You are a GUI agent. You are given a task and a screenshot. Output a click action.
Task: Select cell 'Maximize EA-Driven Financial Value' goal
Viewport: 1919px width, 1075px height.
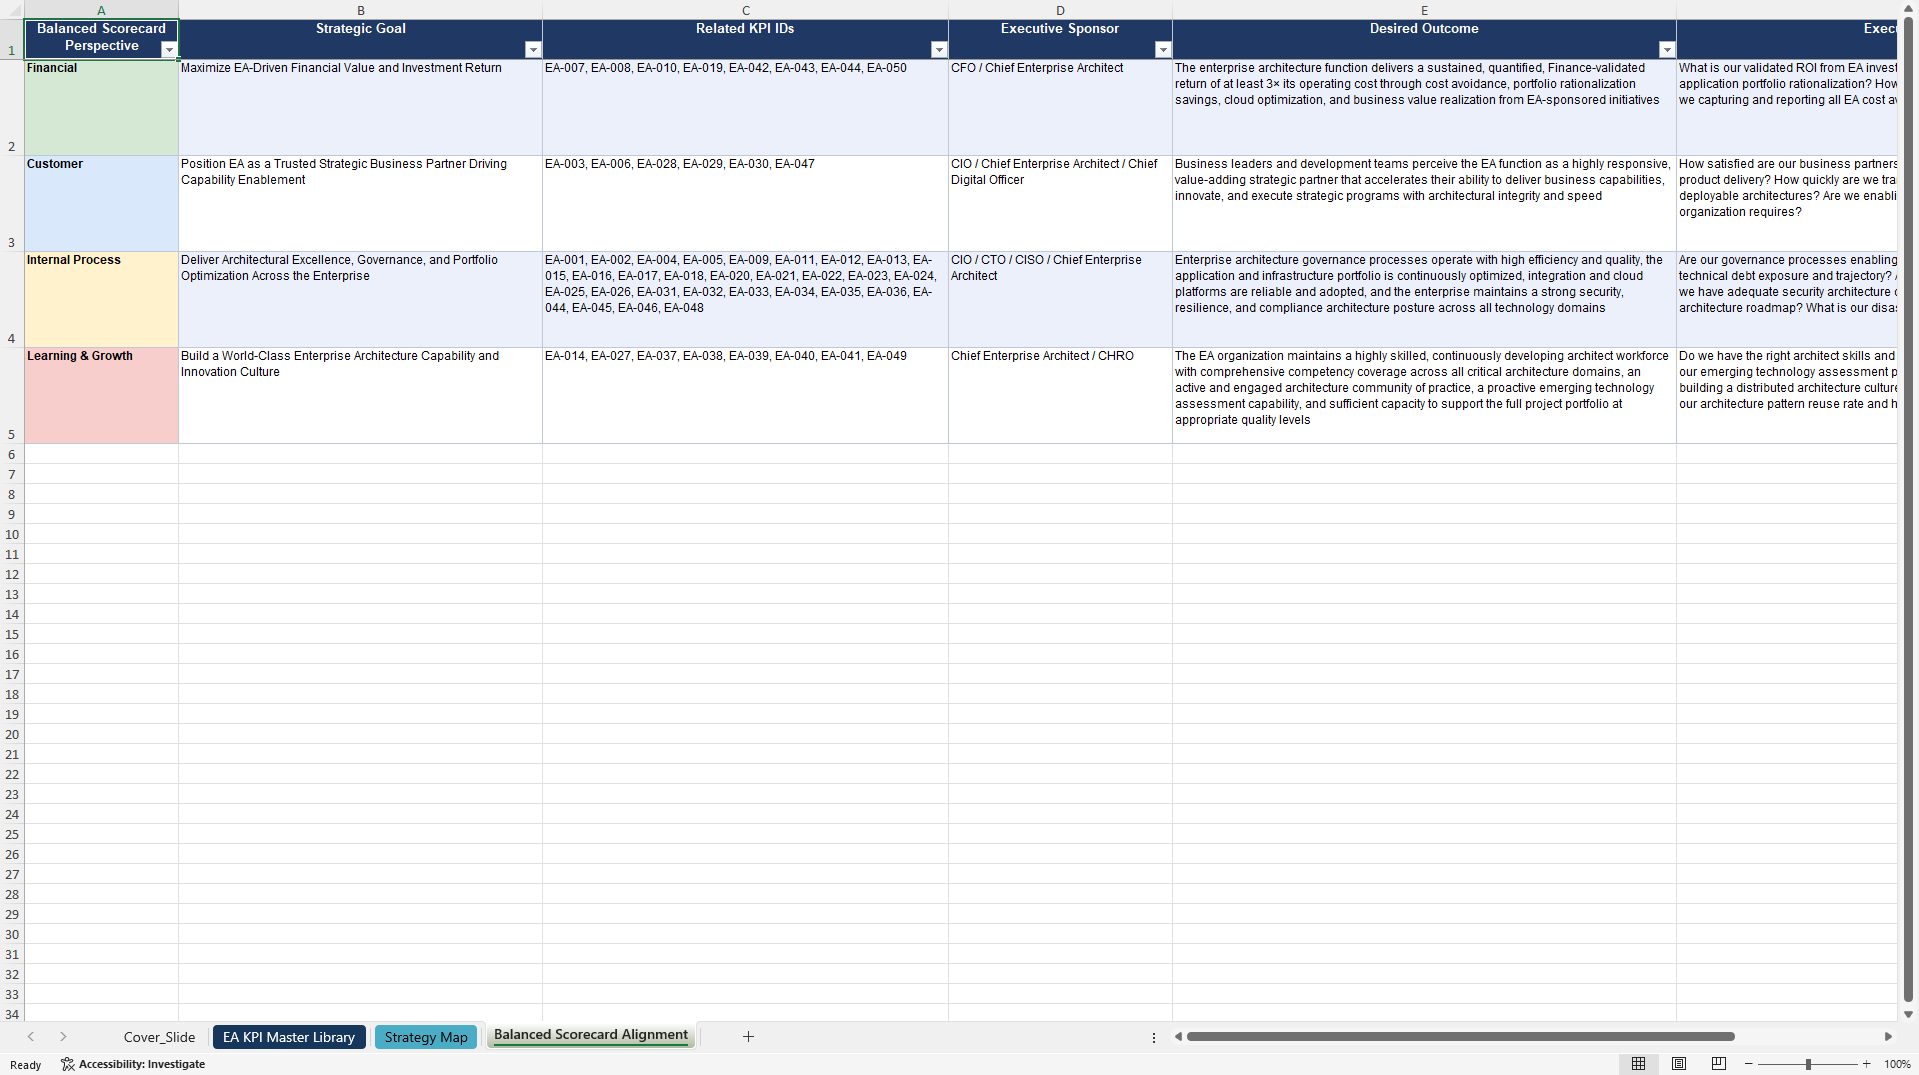(x=361, y=108)
